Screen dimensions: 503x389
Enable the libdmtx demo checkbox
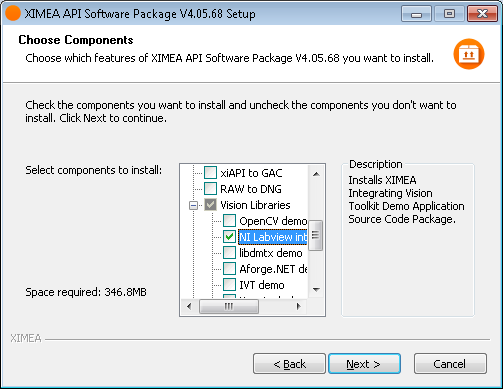(x=229, y=253)
